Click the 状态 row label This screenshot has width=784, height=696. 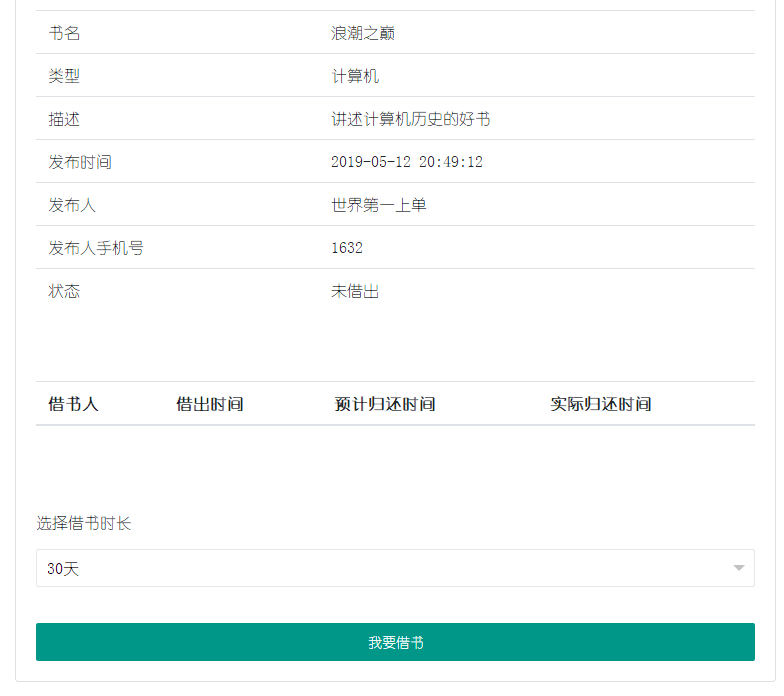click(64, 292)
